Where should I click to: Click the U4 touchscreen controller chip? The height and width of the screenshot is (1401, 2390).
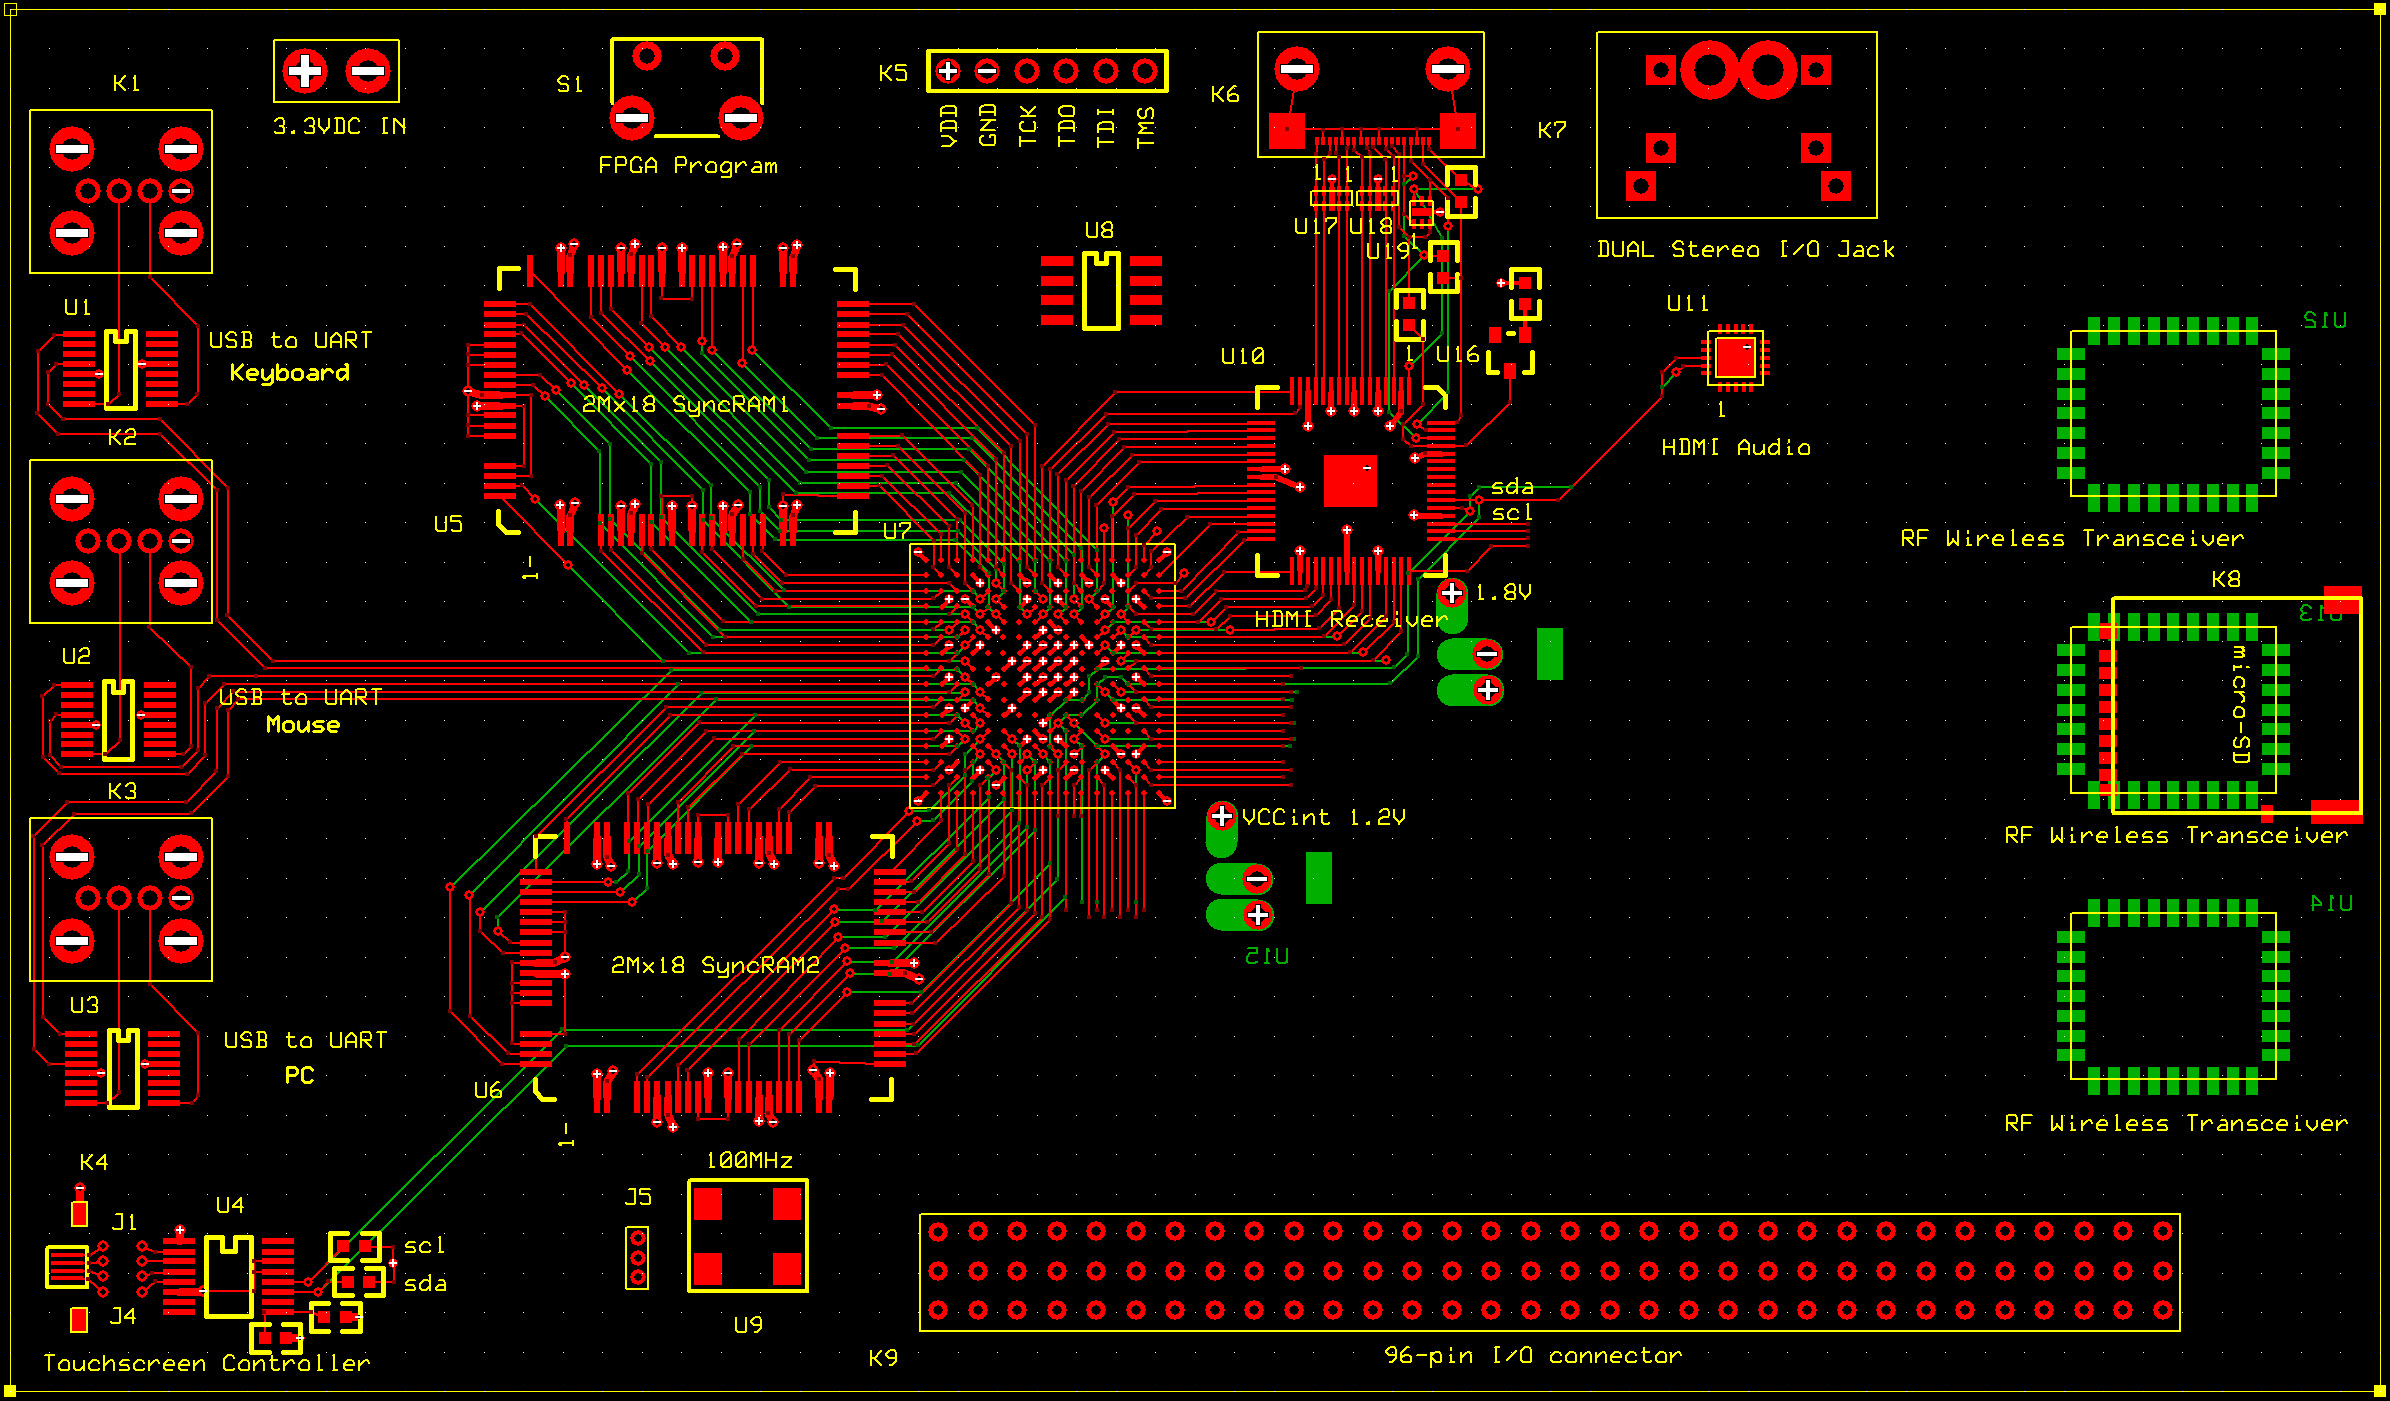coord(229,1277)
